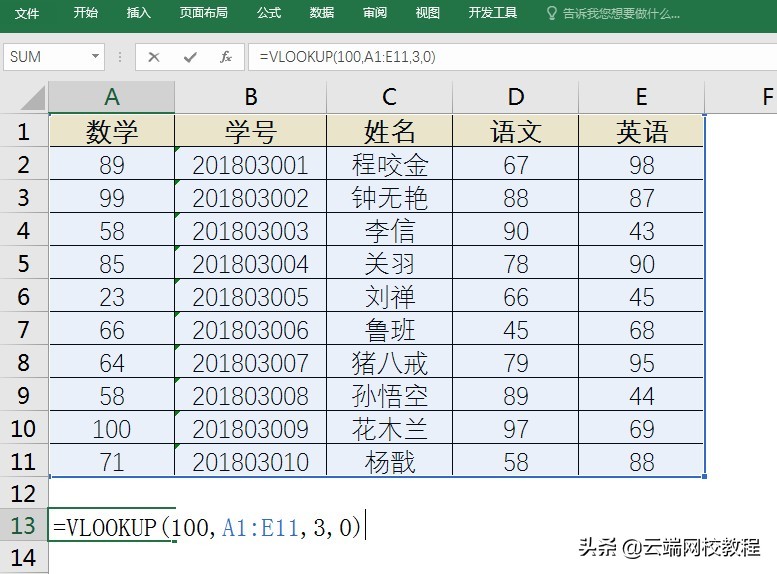Select column C header

coord(389,97)
